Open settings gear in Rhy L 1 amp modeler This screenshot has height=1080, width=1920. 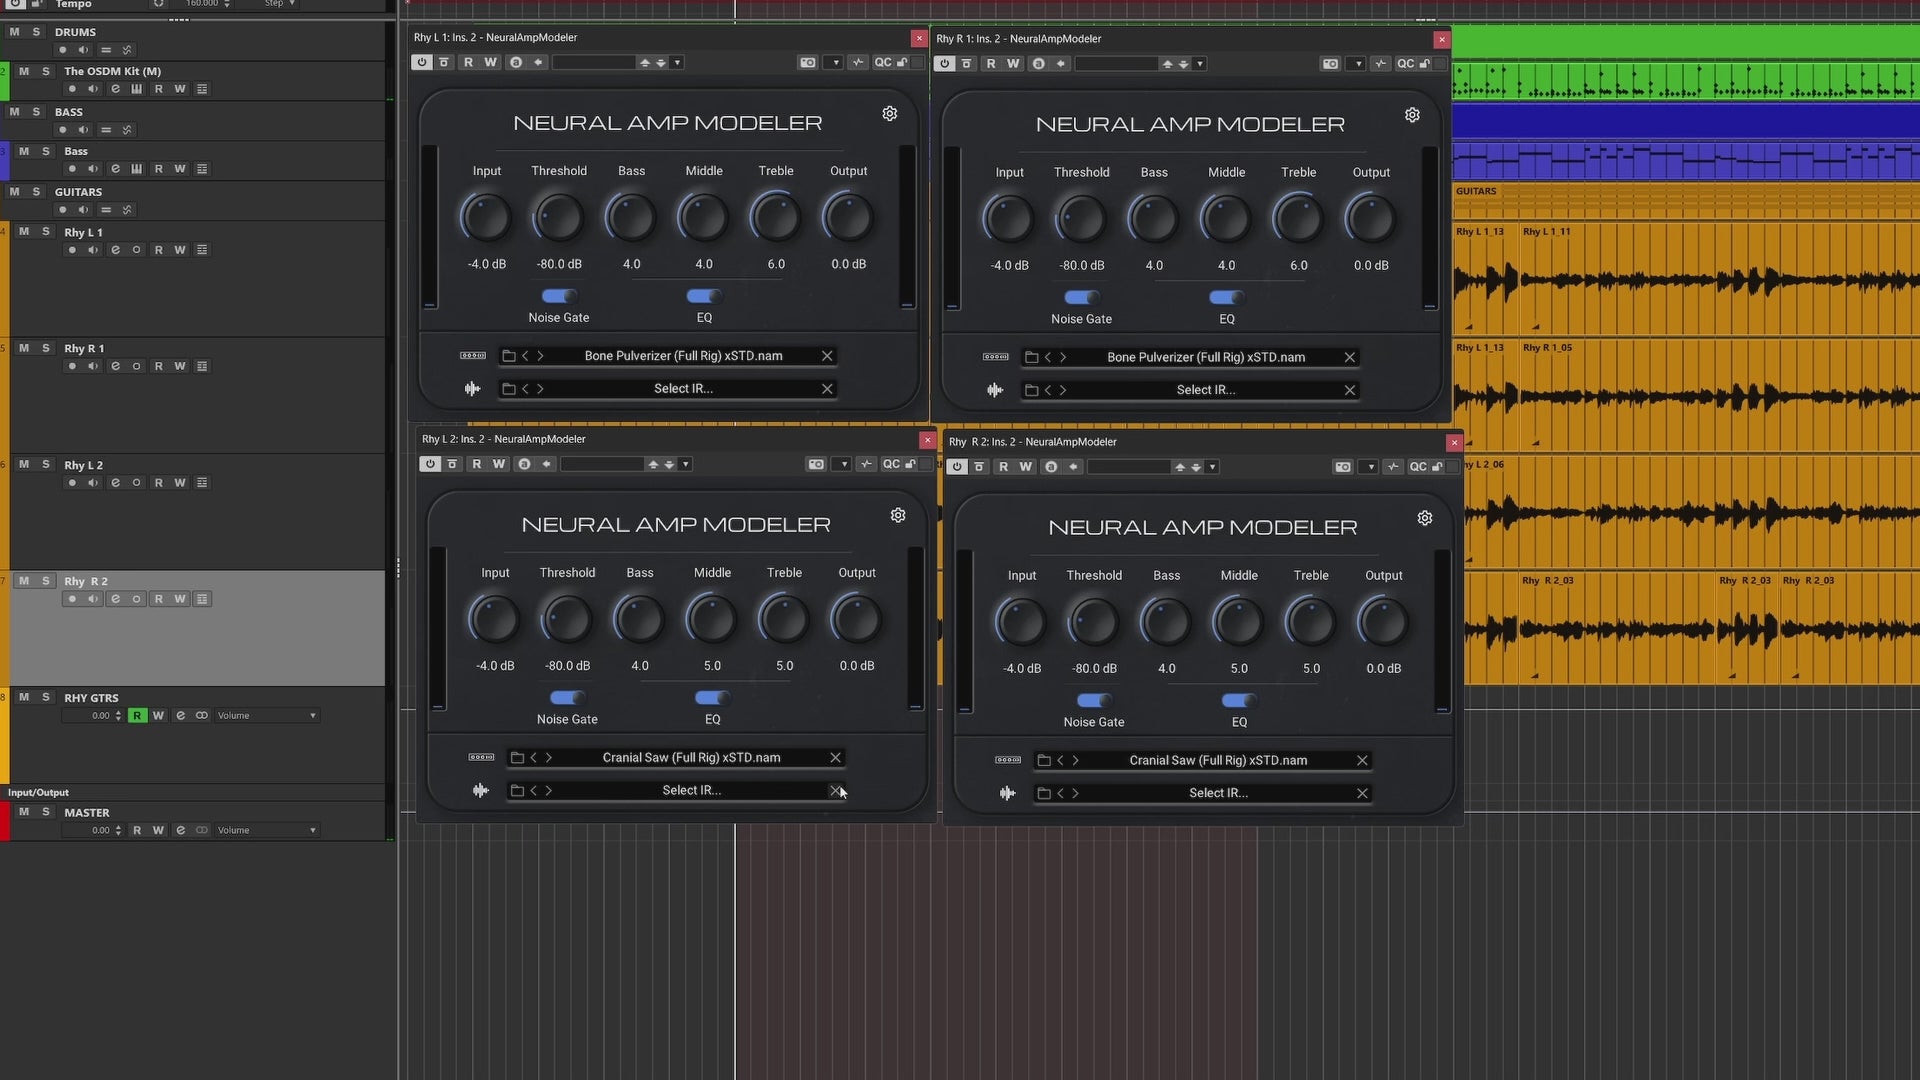pyautogui.click(x=889, y=114)
